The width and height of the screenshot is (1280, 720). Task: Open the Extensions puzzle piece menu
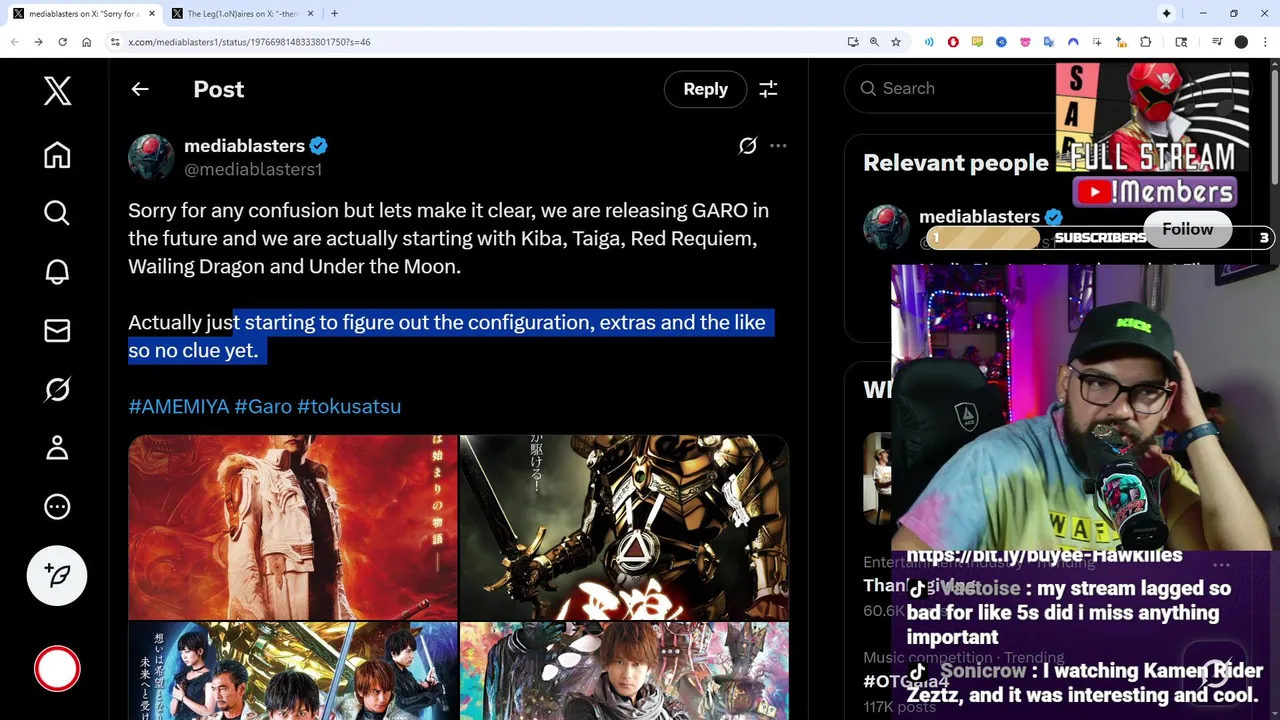(1146, 42)
